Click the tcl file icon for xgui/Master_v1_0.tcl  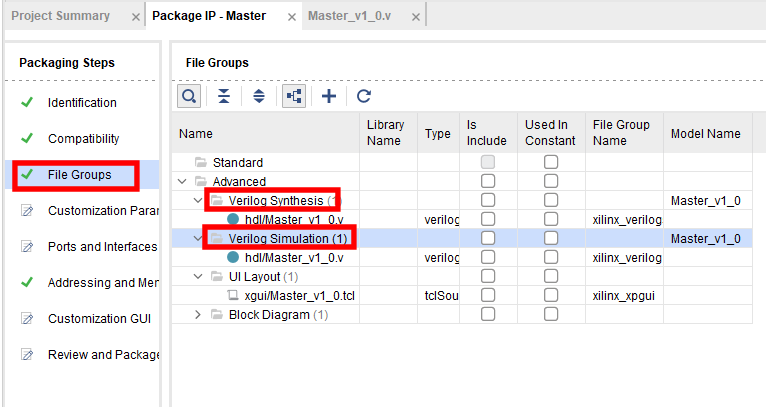click(233, 296)
